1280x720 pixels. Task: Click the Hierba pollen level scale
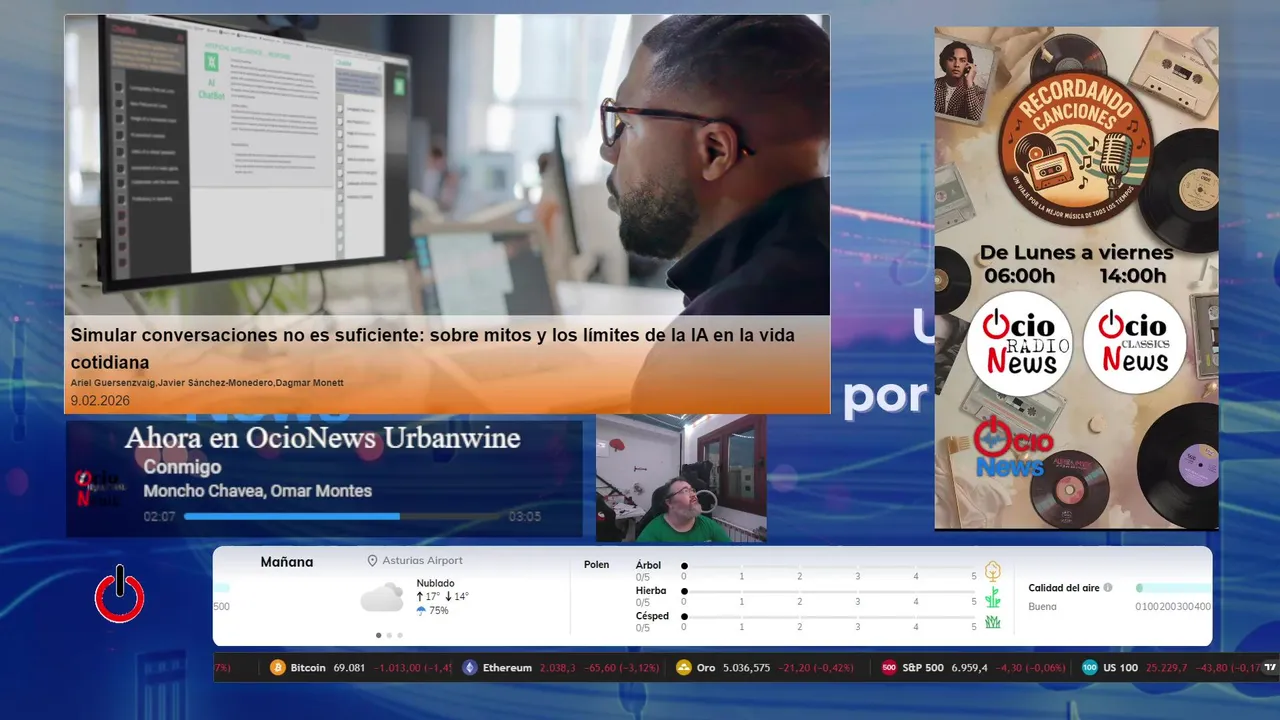829,592
